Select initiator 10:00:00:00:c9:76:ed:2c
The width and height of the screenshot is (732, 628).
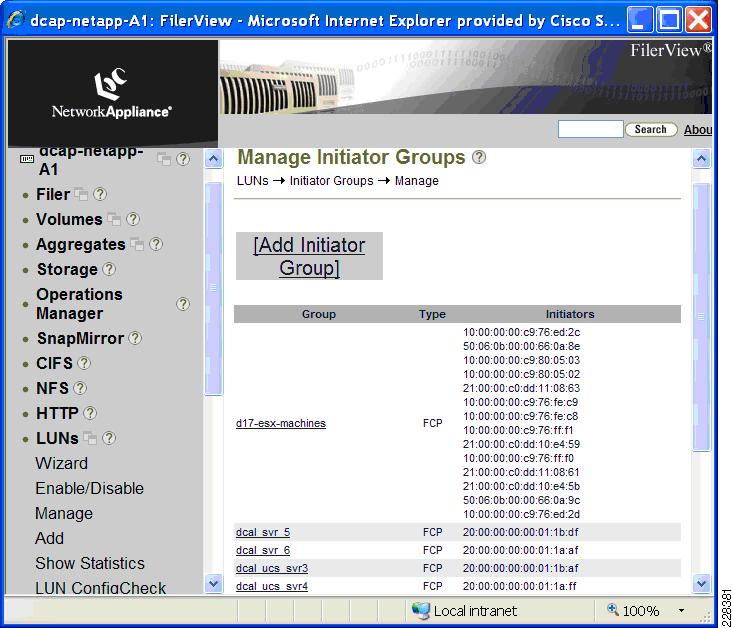click(x=521, y=332)
